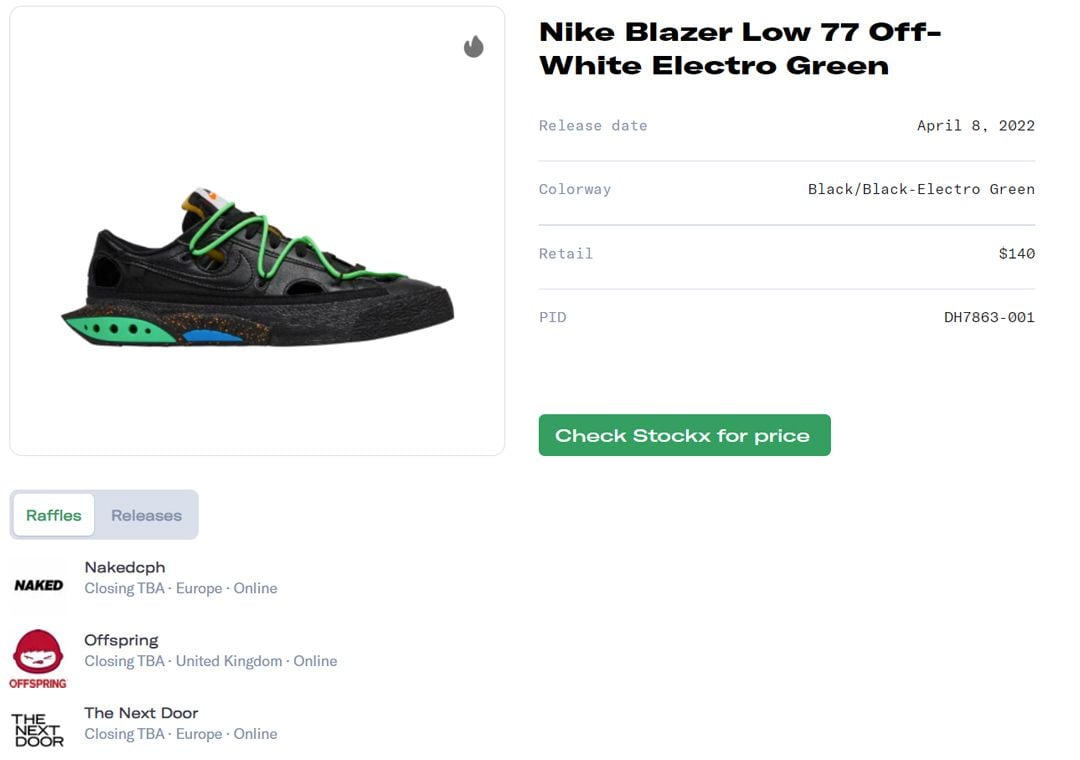Click the Naked store logo
This screenshot has width=1080, height=760.
(x=38, y=585)
